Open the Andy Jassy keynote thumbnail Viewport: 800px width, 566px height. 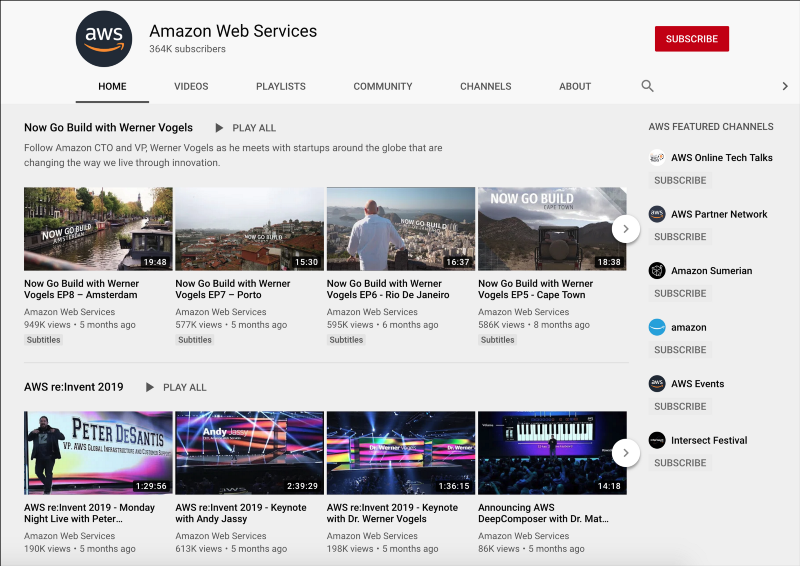[249, 453]
